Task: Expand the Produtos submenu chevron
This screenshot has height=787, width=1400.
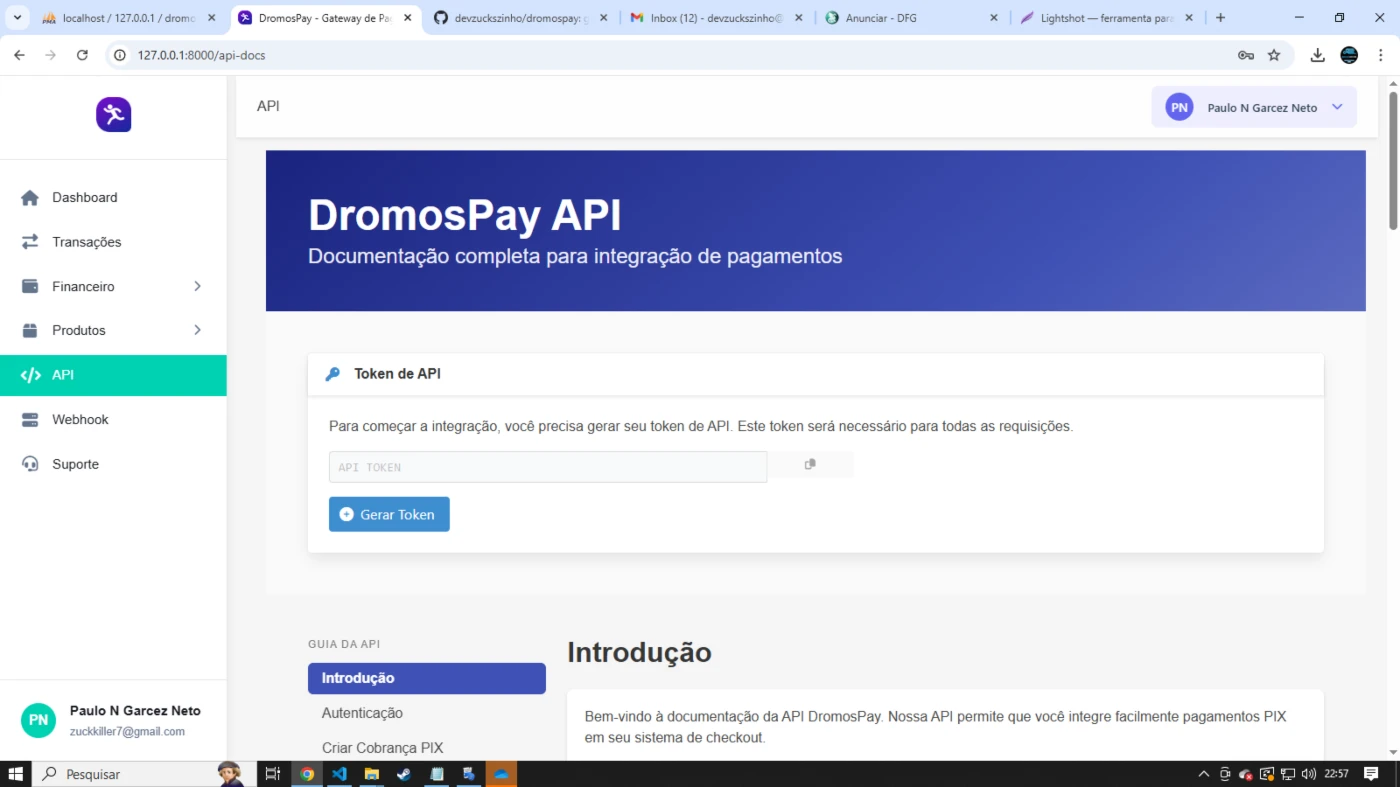Action: point(197,331)
